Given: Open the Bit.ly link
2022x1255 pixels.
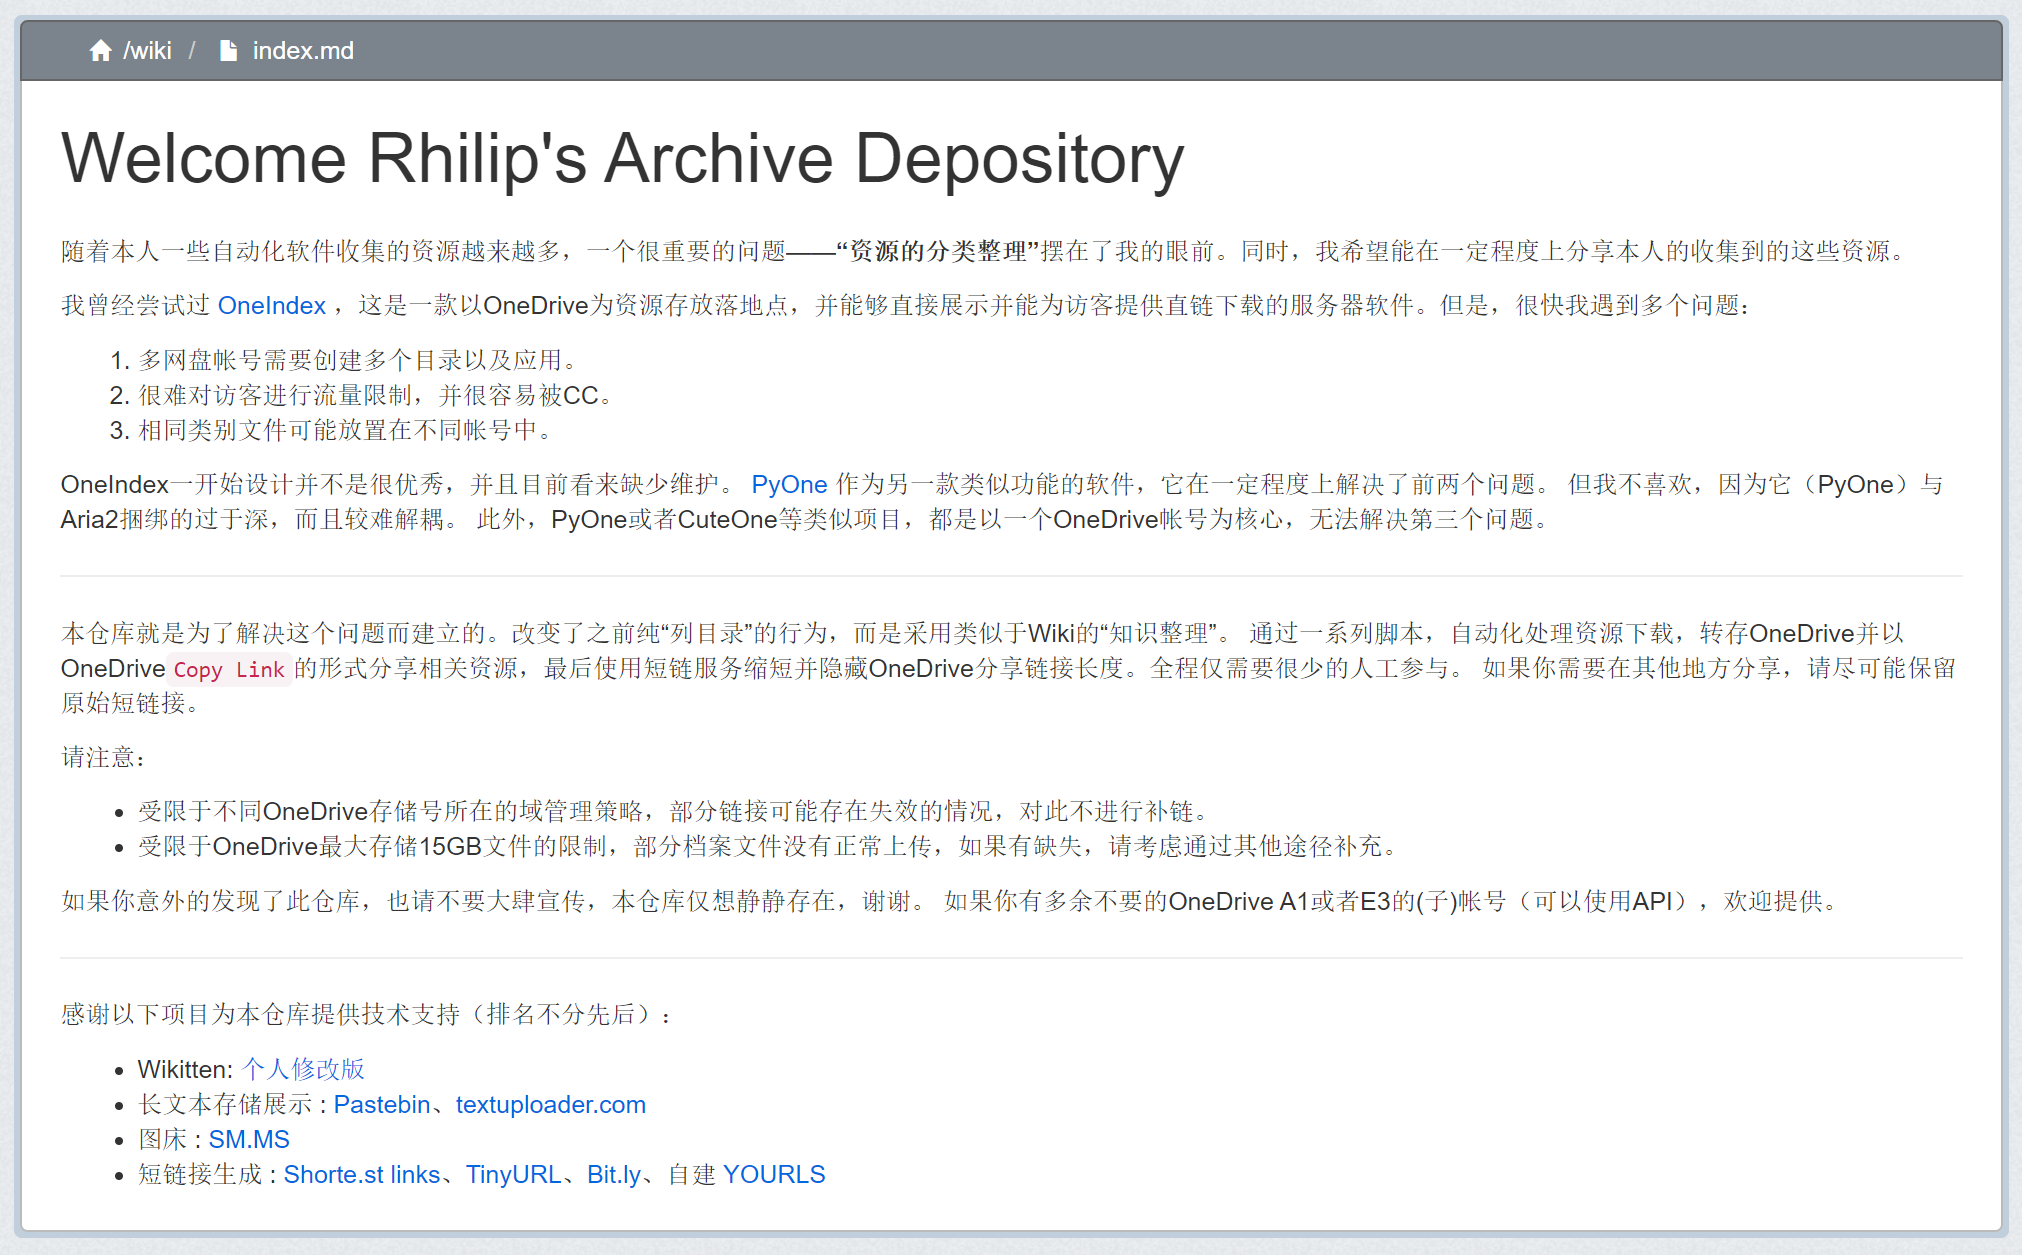Looking at the screenshot, I should tap(614, 1174).
